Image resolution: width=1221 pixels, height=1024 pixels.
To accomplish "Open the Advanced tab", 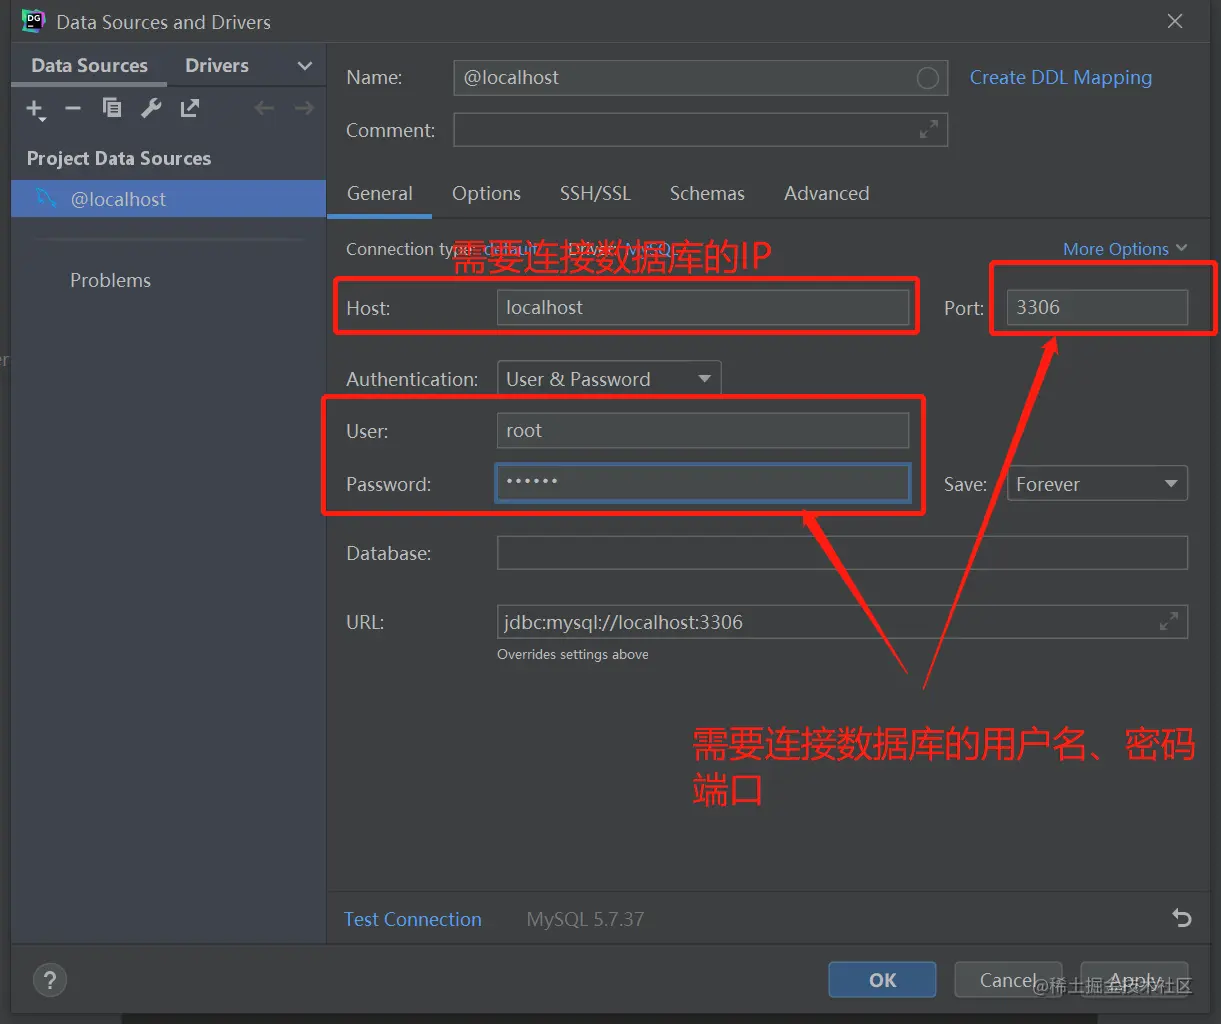I will tap(826, 193).
